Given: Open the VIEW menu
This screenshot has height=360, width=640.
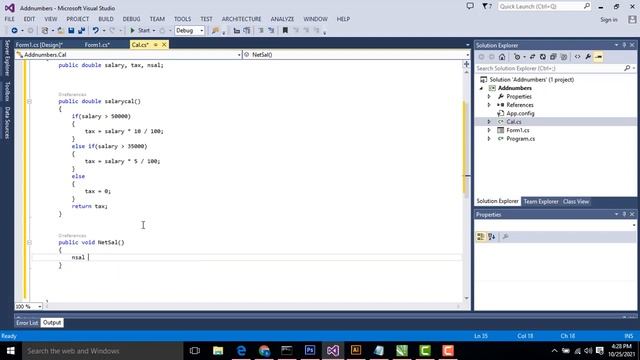Looking at the screenshot, I should [x=51, y=19].
